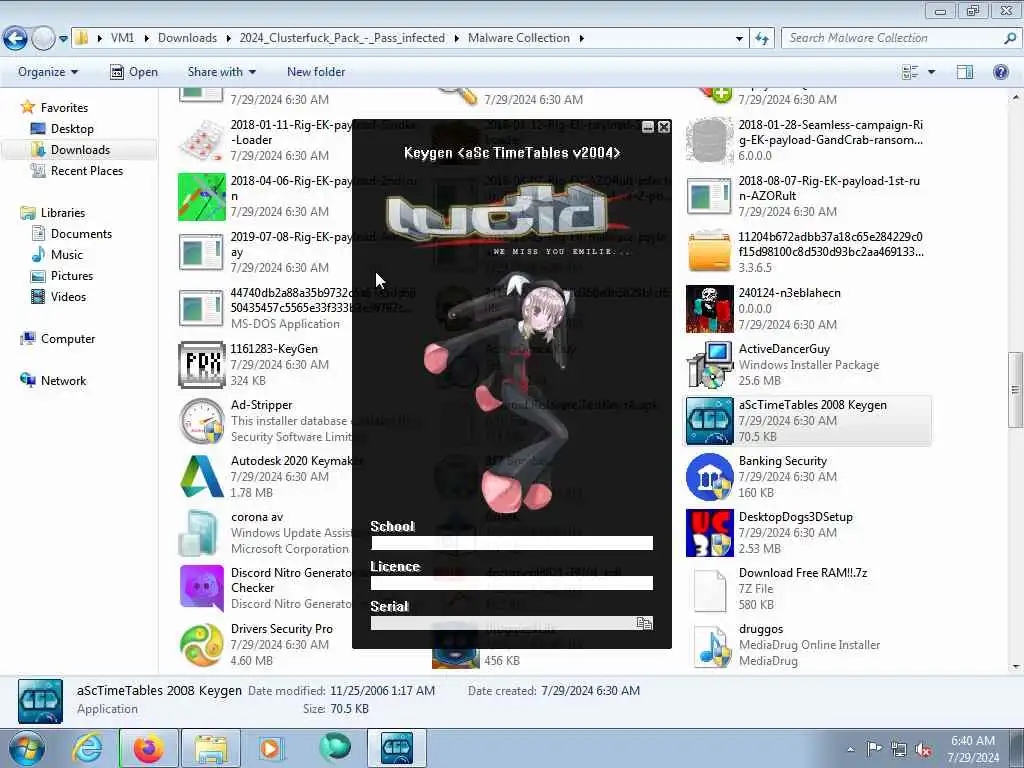Click the Downloads breadcrumb segment
Viewport: 1024px width, 768px height.
pyautogui.click(x=187, y=38)
